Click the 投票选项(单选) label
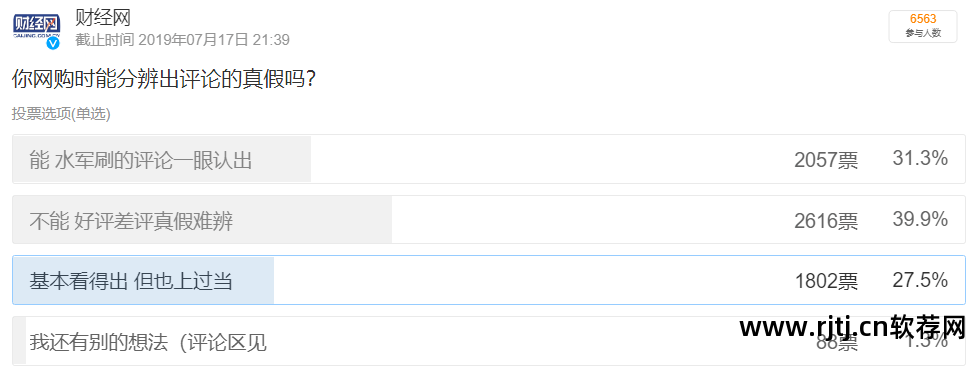This screenshot has height=373, width=975. click(61, 114)
